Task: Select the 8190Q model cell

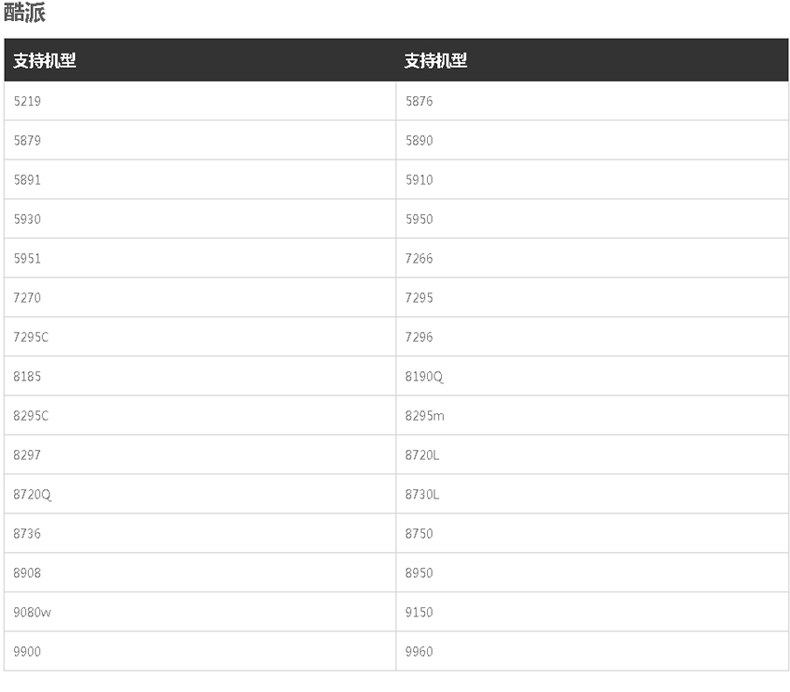Action: [424, 376]
